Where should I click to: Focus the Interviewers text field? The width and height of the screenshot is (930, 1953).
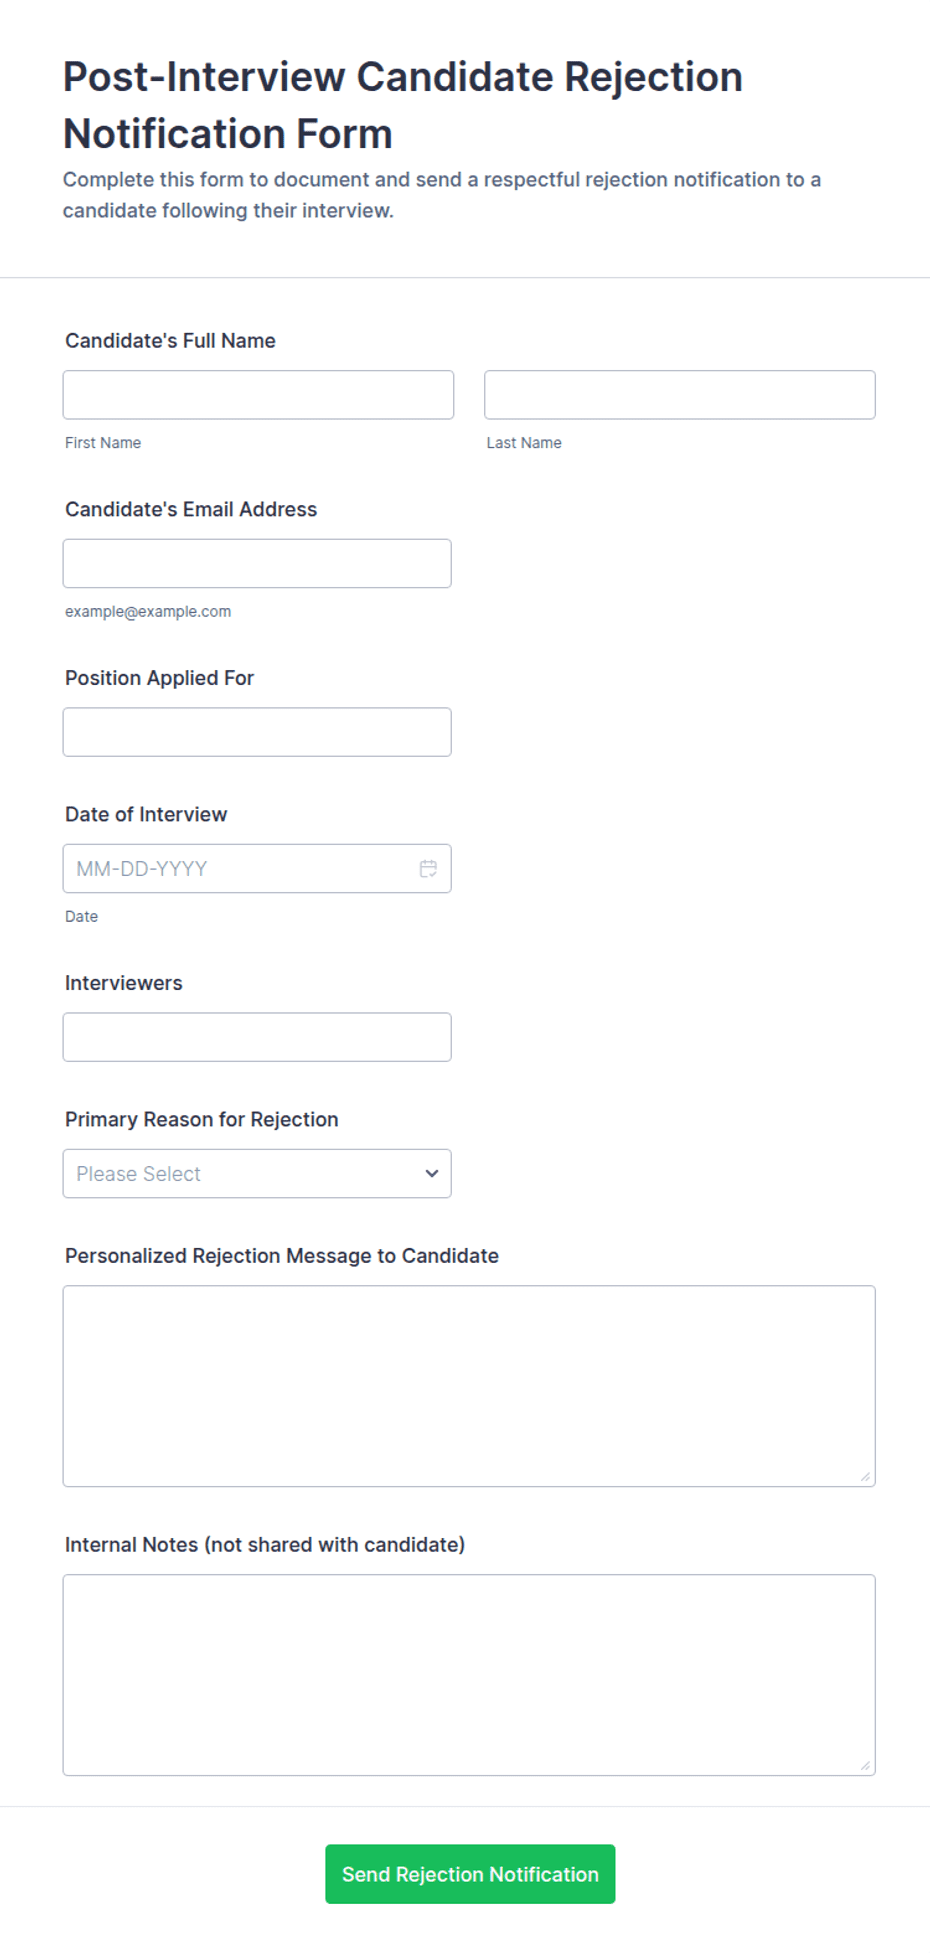click(x=257, y=1037)
